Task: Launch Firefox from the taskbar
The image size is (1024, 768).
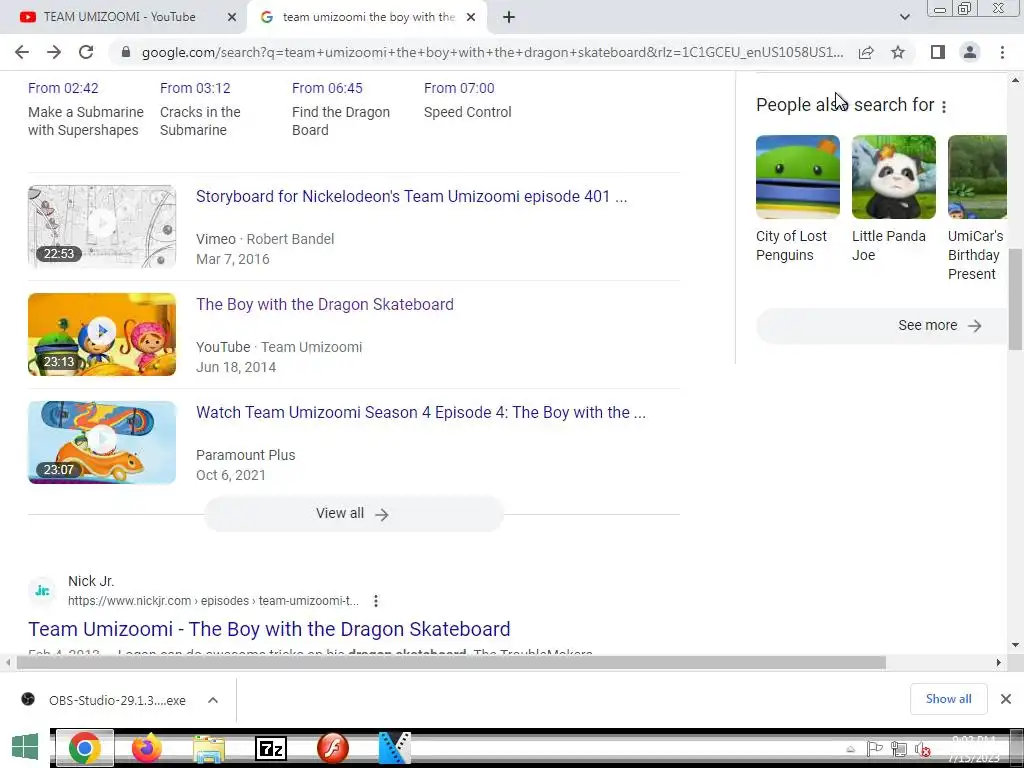Action: (x=147, y=748)
